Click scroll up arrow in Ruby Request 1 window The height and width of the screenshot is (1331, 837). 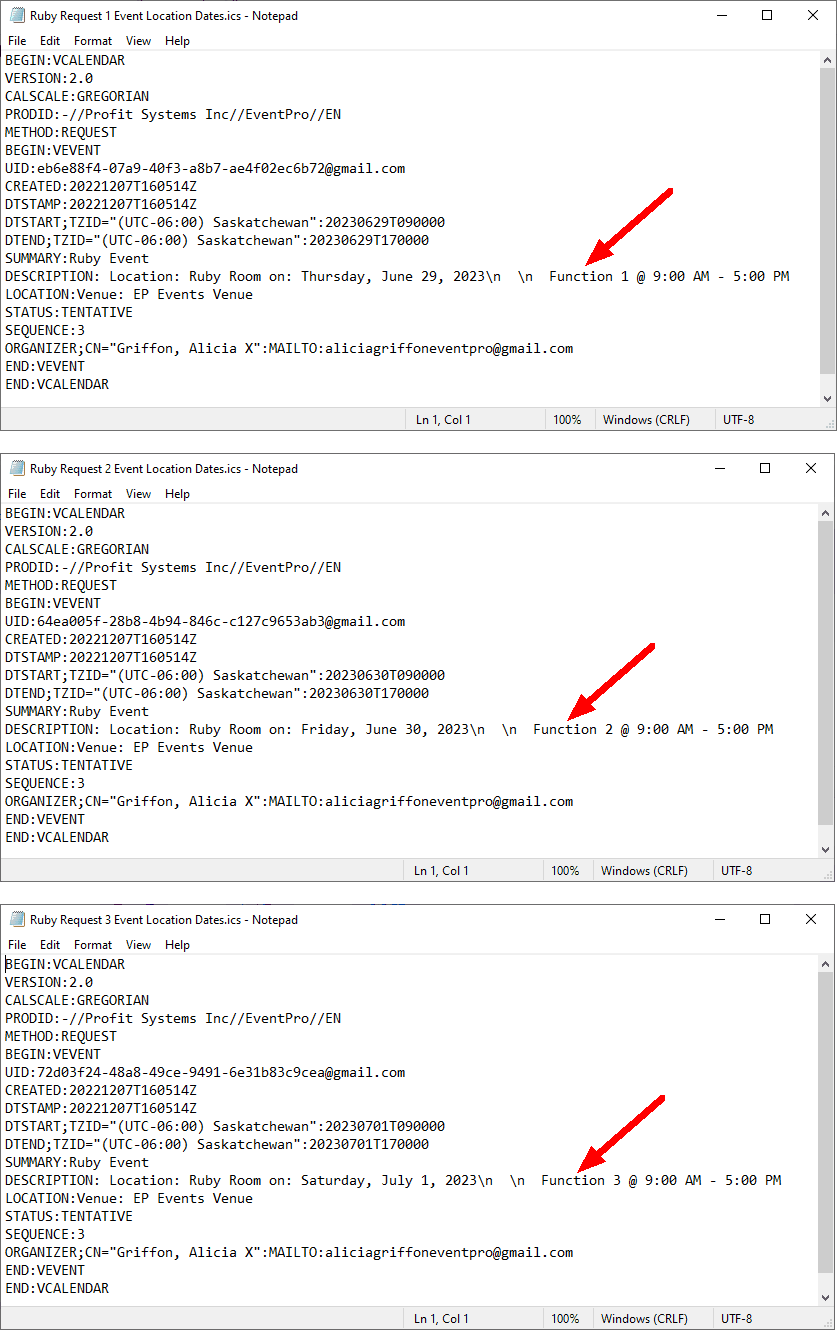click(x=827, y=60)
